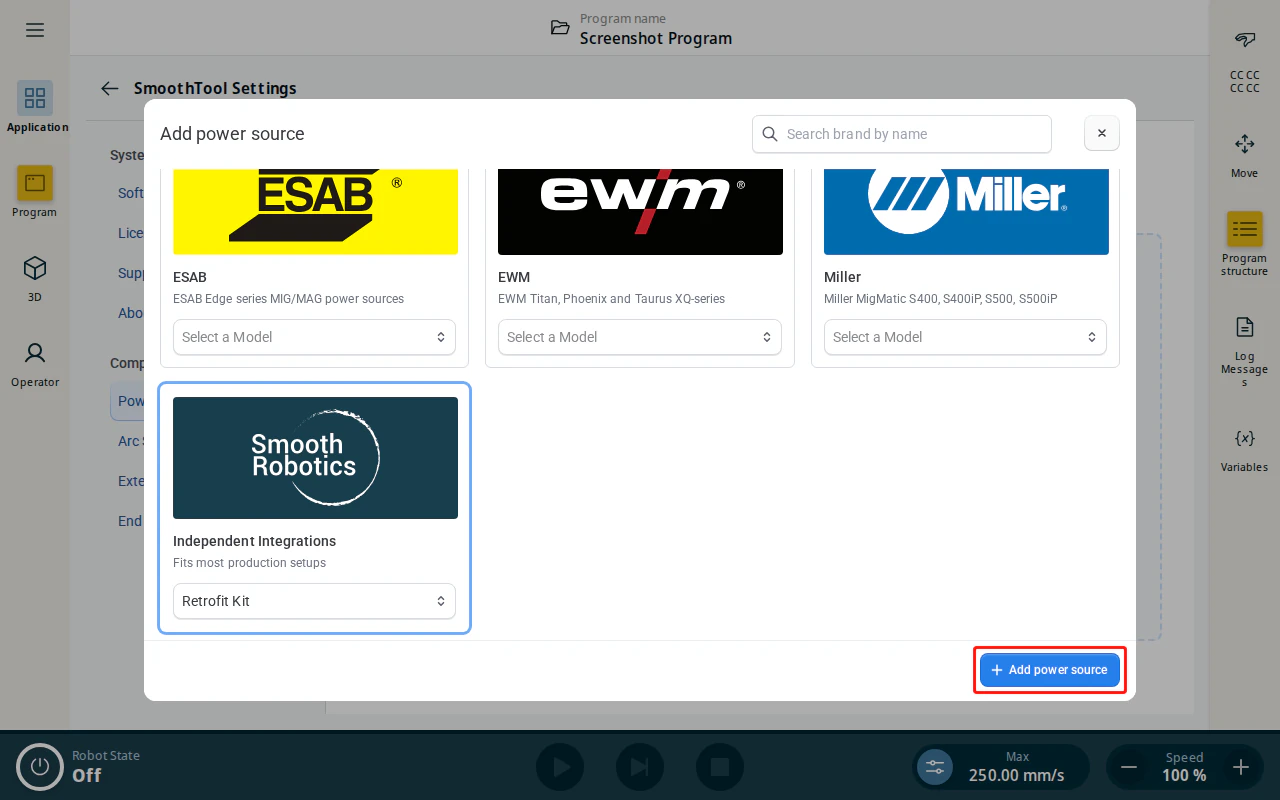Open the hamburger menu icon
This screenshot has width=1280, height=800.
[x=35, y=30]
